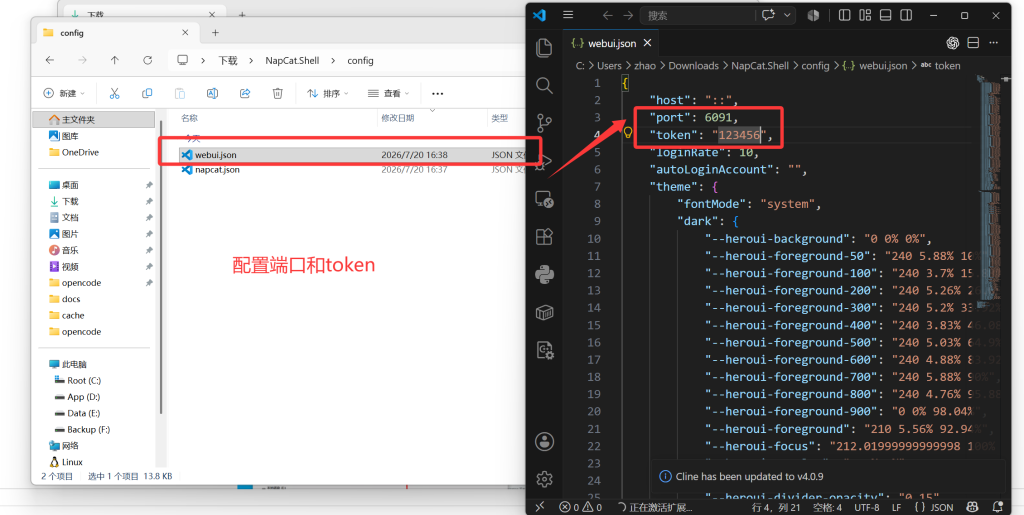Go forward in VS Code navigation history
The height and width of the screenshot is (515, 1024).
coord(628,15)
